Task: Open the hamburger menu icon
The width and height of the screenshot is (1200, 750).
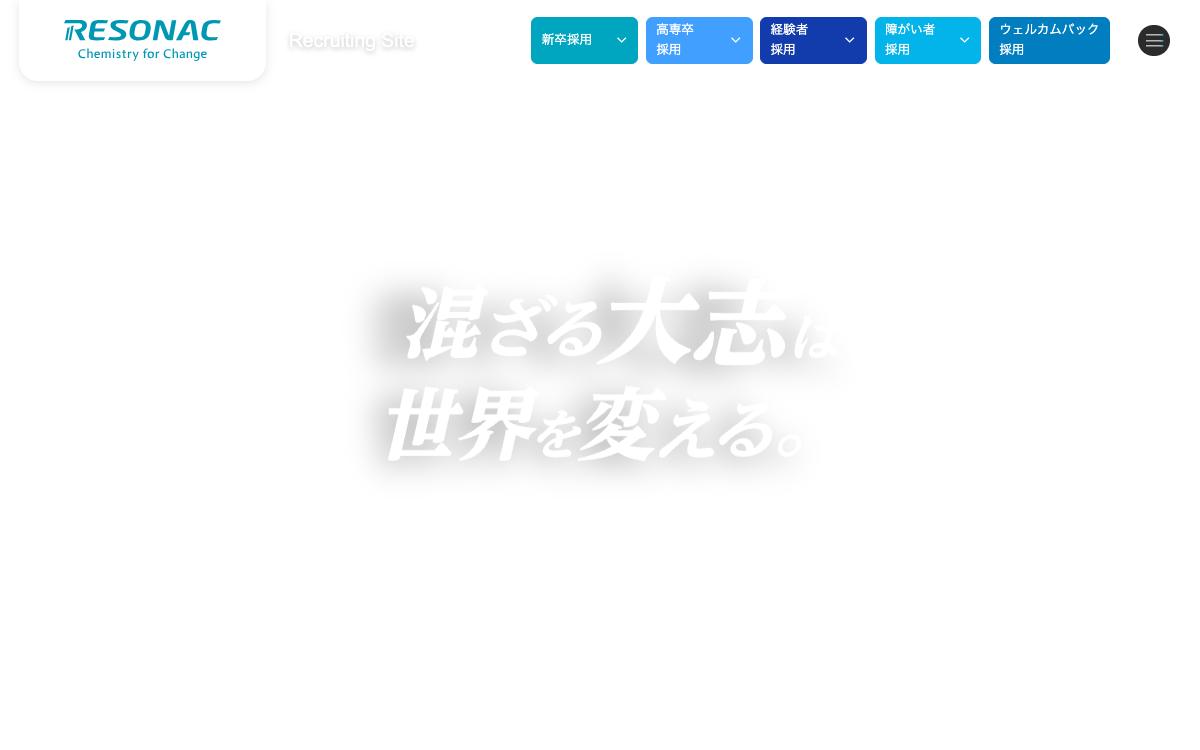Action: point(1154,40)
